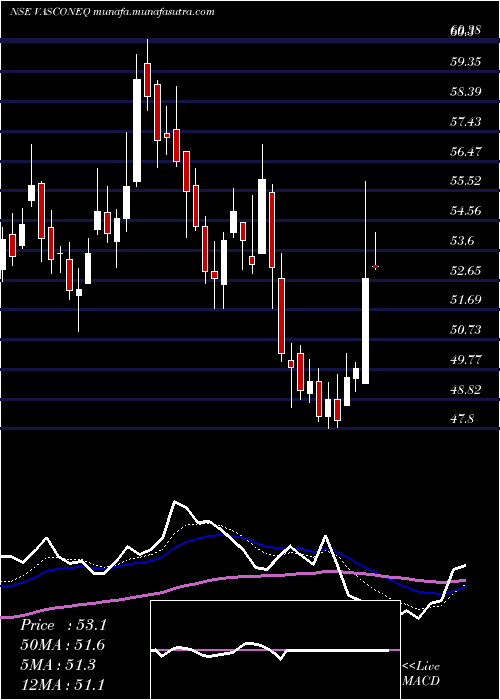
Task: Click the 55.52 price axis label
Action: pyautogui.click(x=466, y=181)
